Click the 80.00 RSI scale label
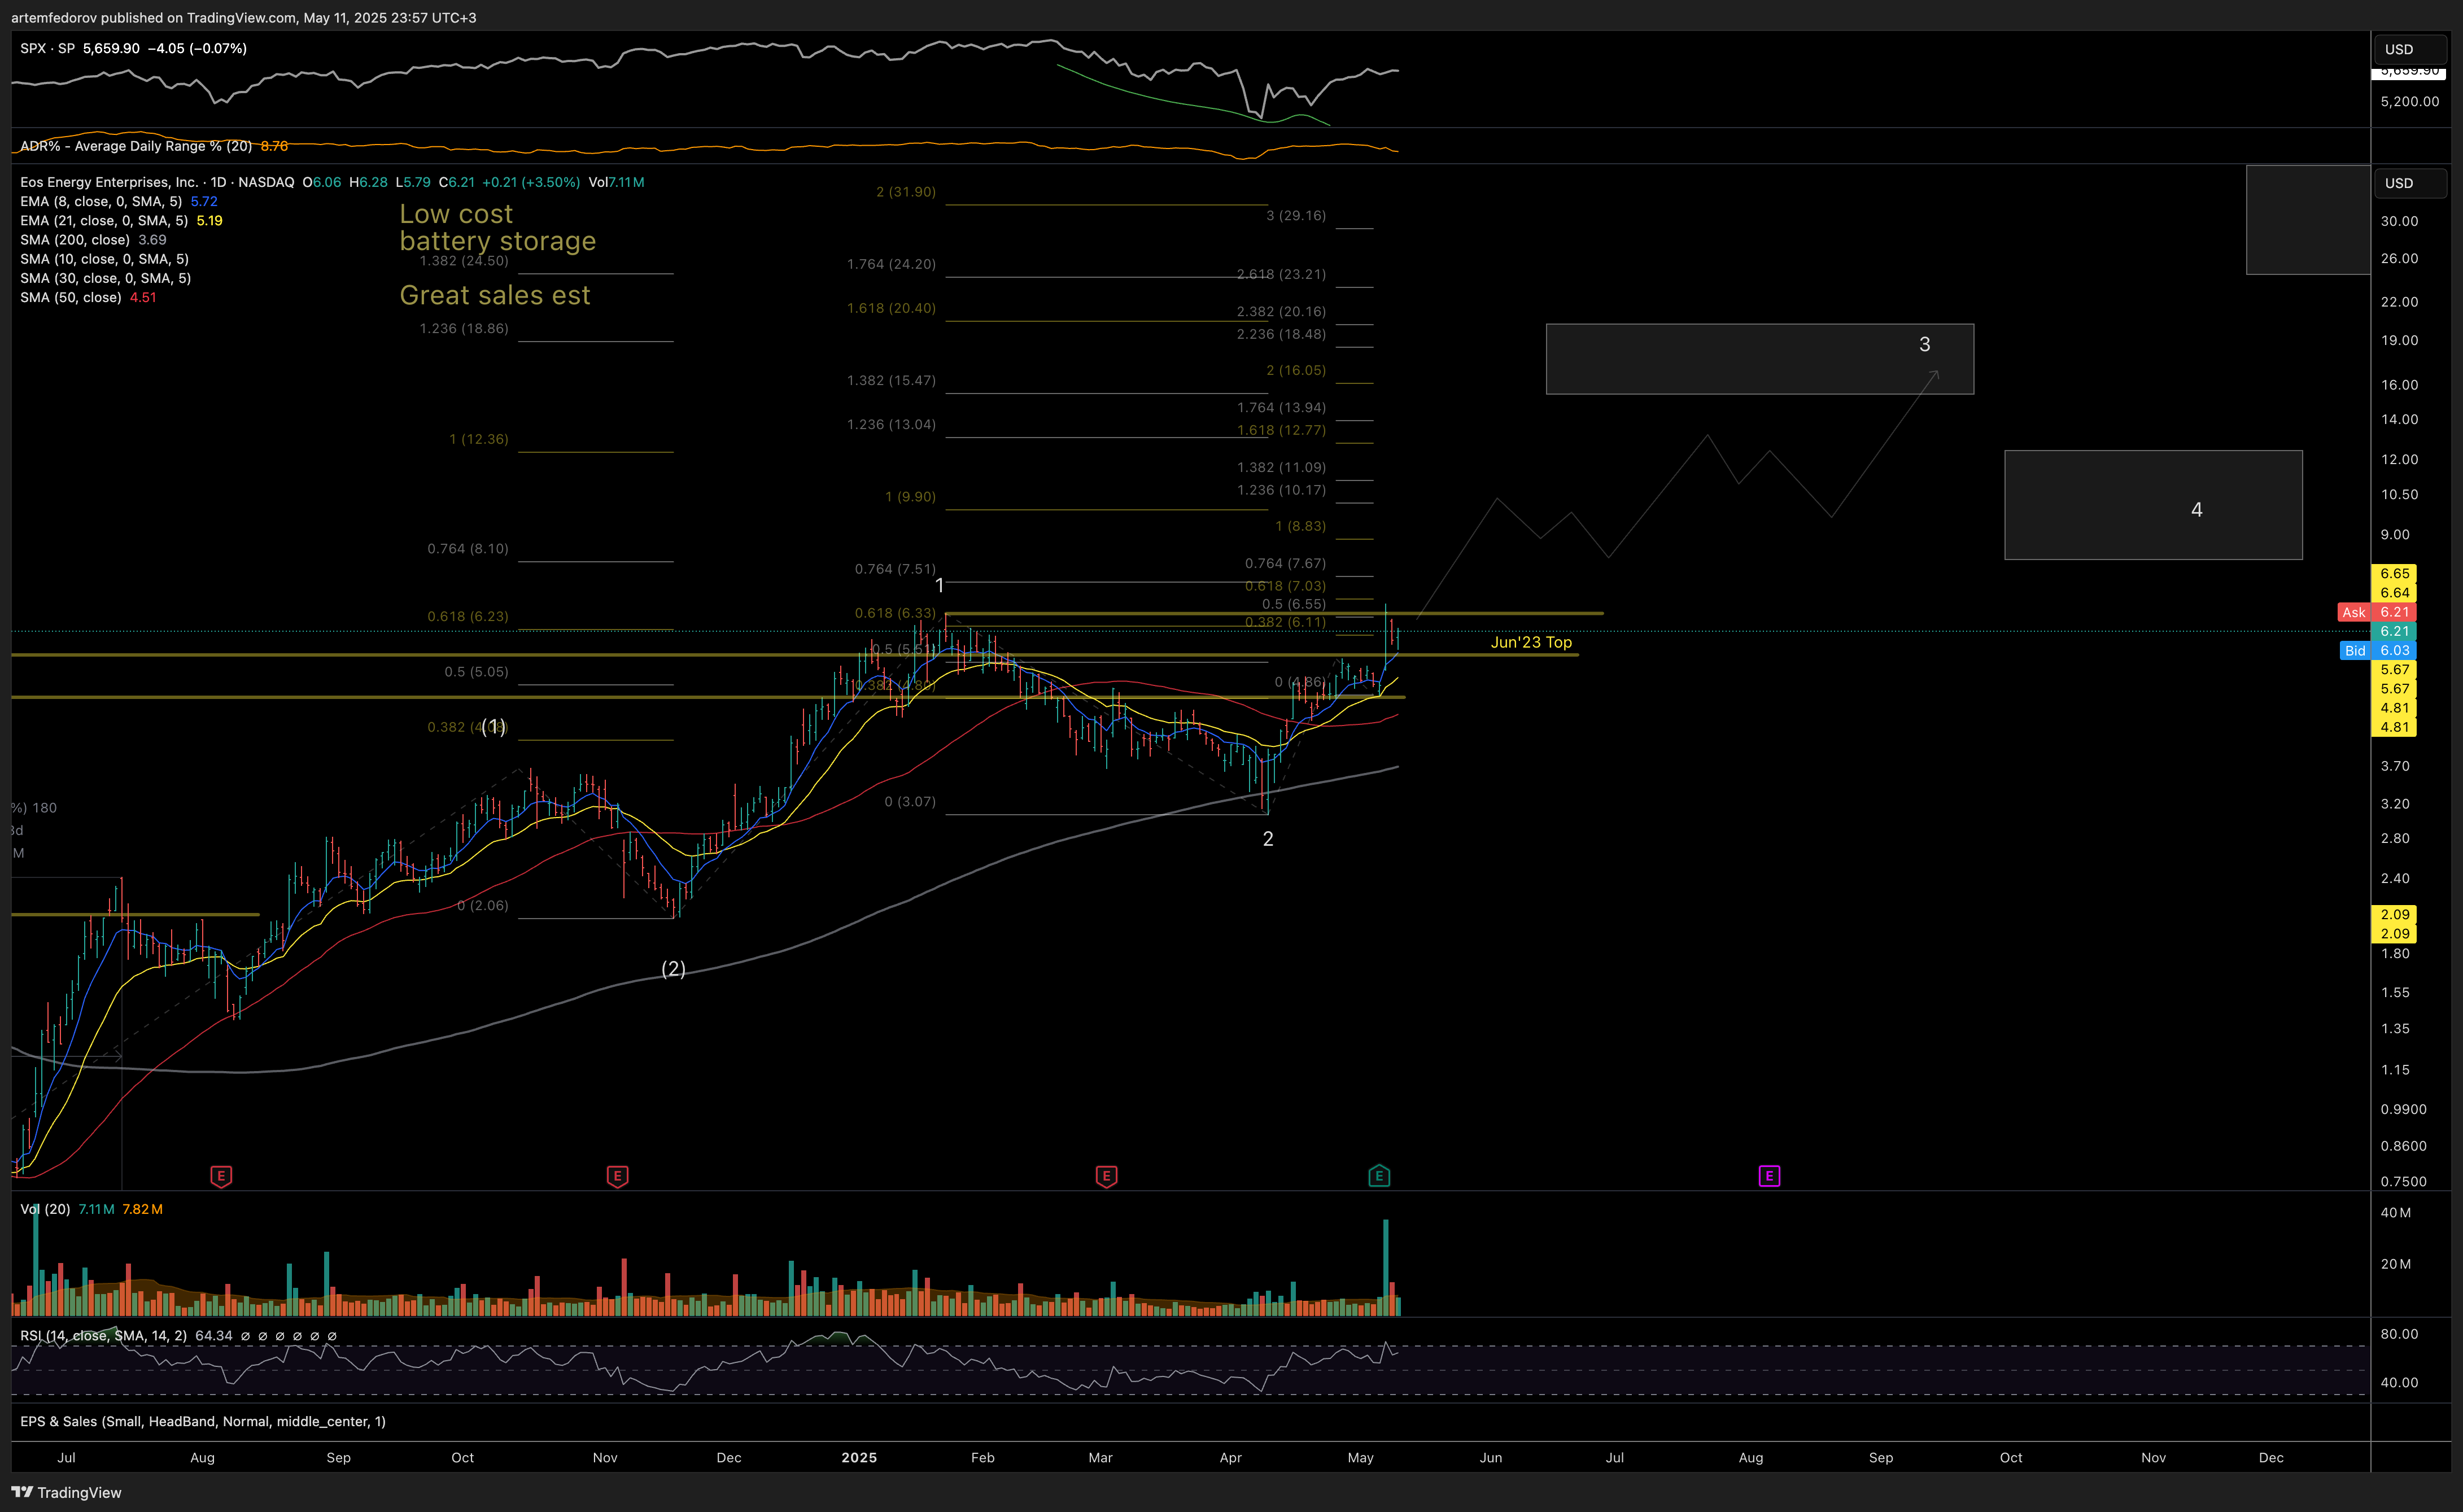 click(2399, 1334)
